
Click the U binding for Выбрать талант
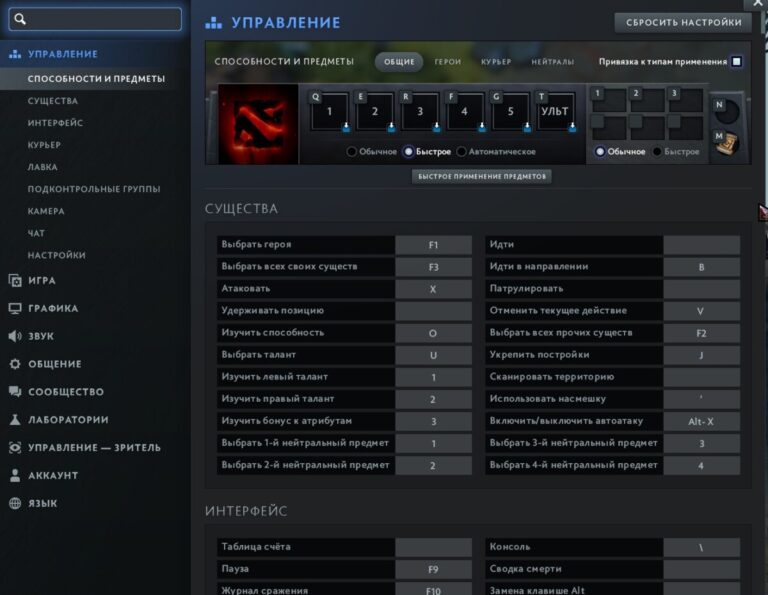click(x=433, y=355)
